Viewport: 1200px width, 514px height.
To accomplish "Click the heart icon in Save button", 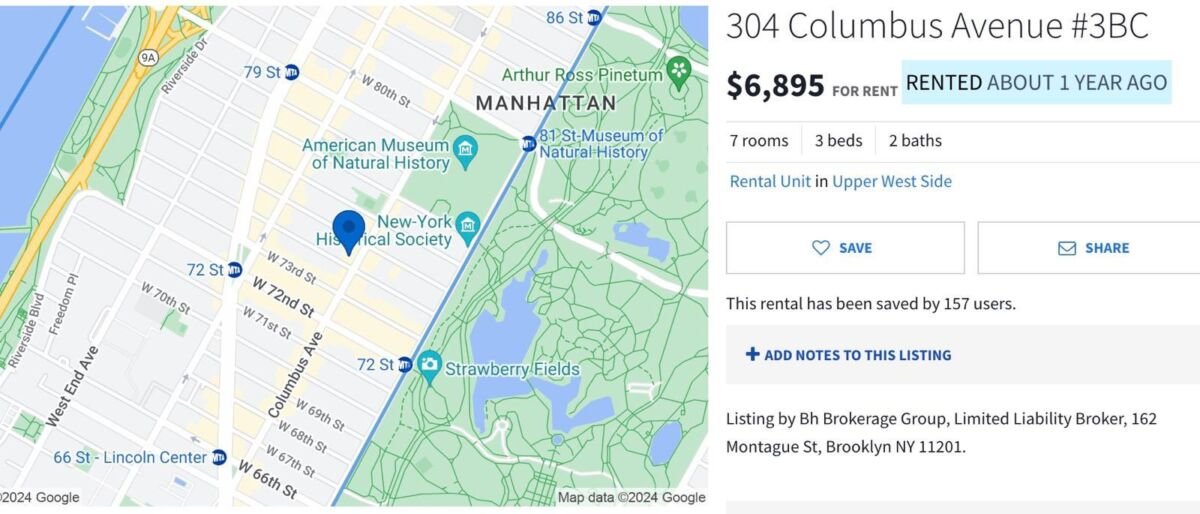I will [x=821, y=248].
